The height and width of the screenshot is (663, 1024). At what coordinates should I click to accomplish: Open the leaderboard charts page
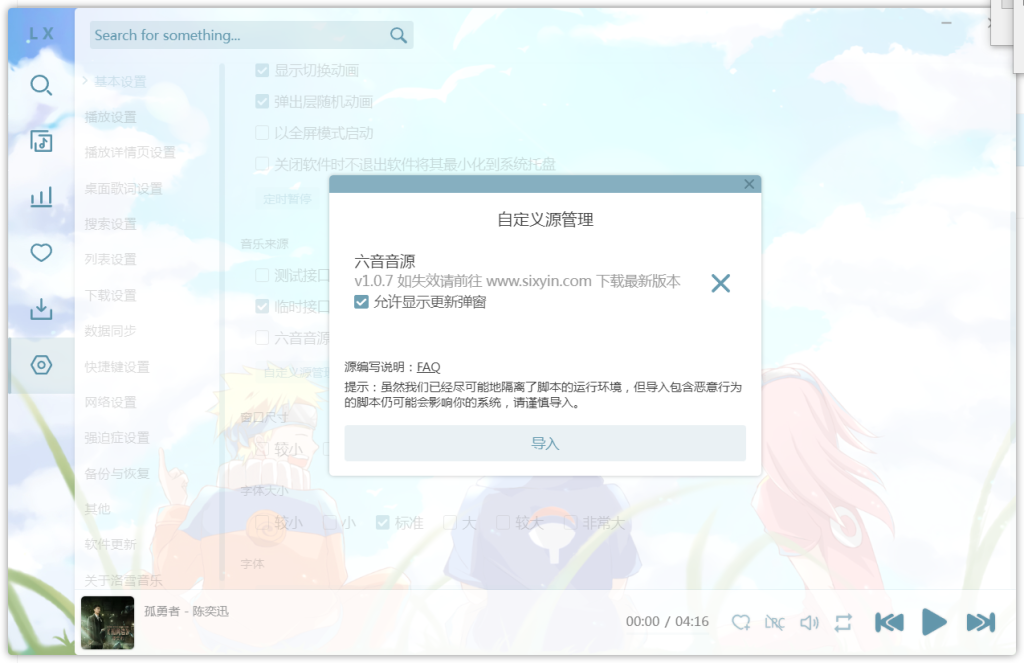[x=41, y=197]
